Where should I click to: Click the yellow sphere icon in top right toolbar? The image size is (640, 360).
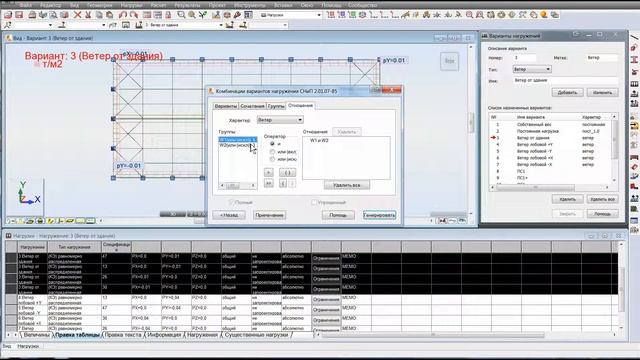click(544, 15)
